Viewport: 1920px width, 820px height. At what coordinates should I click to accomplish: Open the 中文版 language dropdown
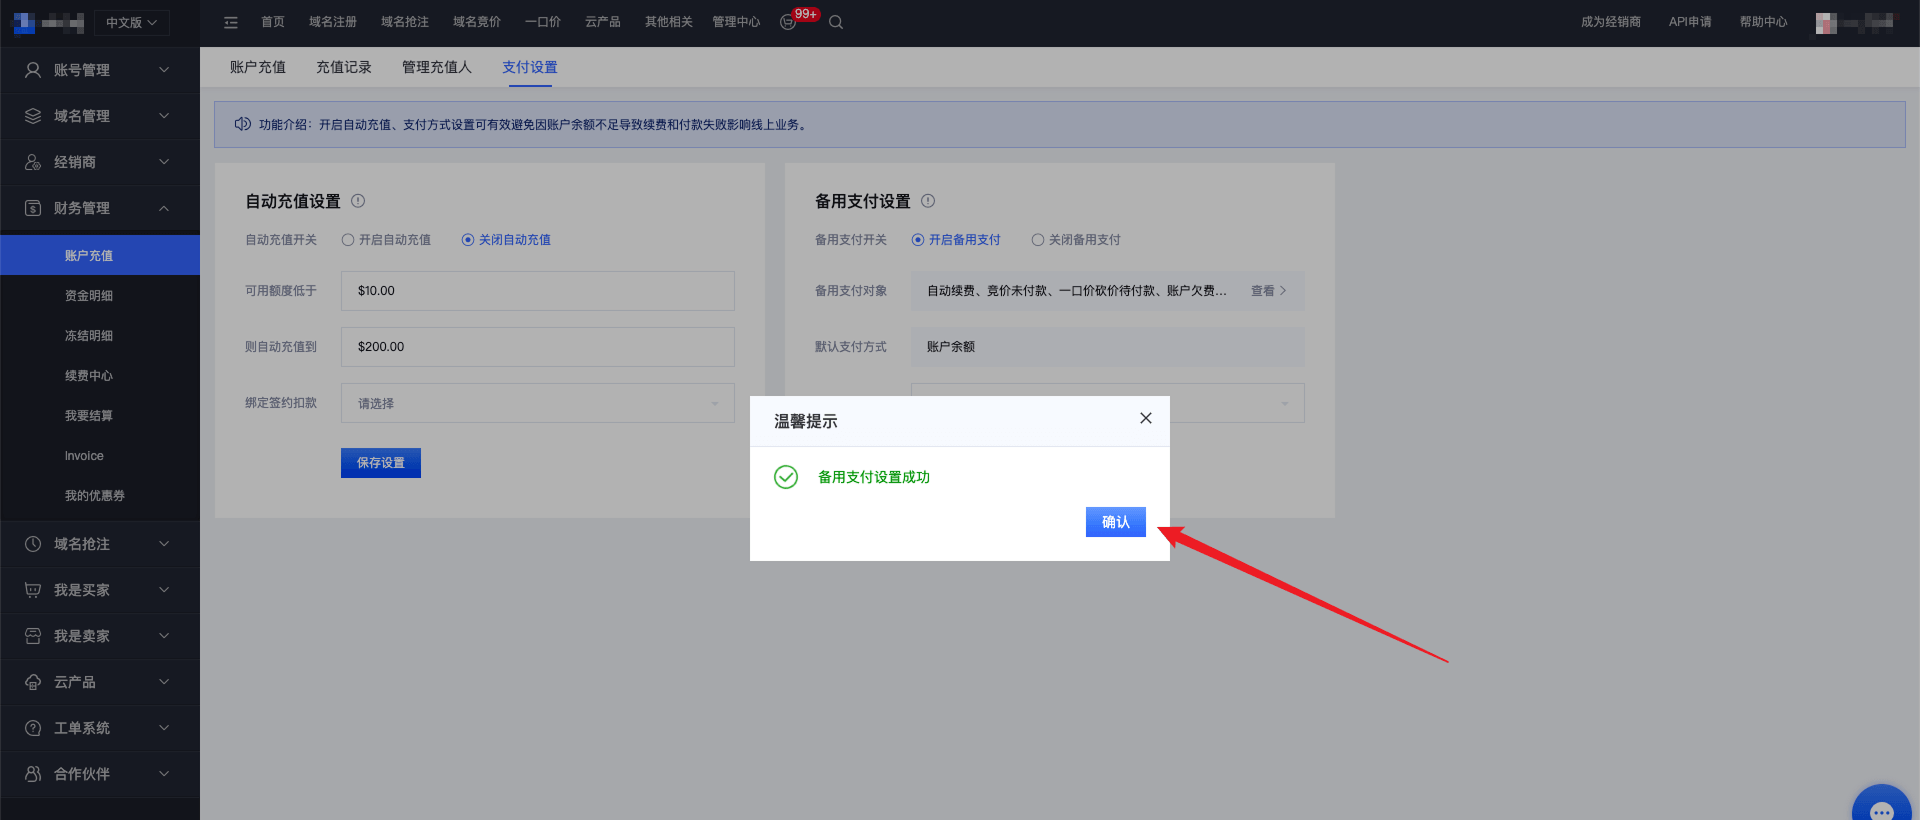coord(131,22)
